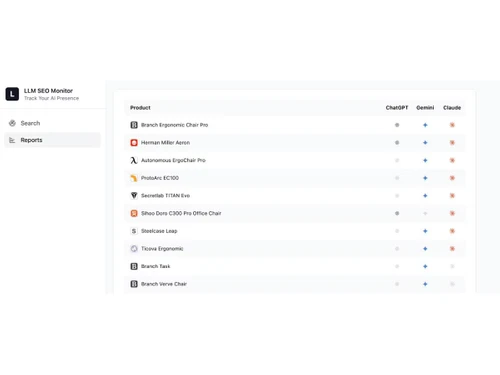This screenshot has height=375, width=500.
Task: Click Claude indicator for Sihoo Doro C300
Action: pos(452,213)
